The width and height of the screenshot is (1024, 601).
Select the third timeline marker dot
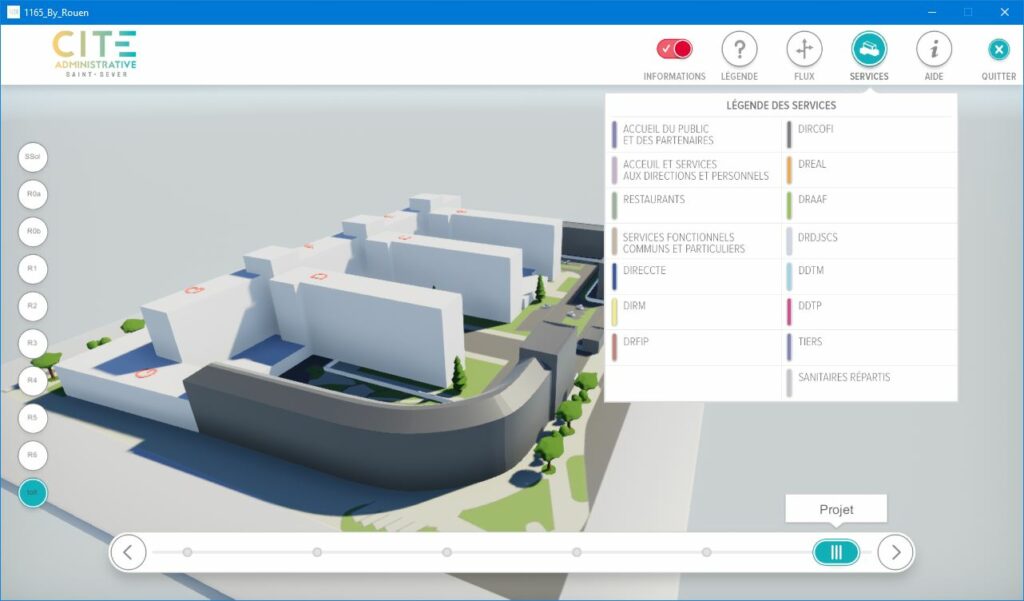pyautogui.click(x=447, y=552)
